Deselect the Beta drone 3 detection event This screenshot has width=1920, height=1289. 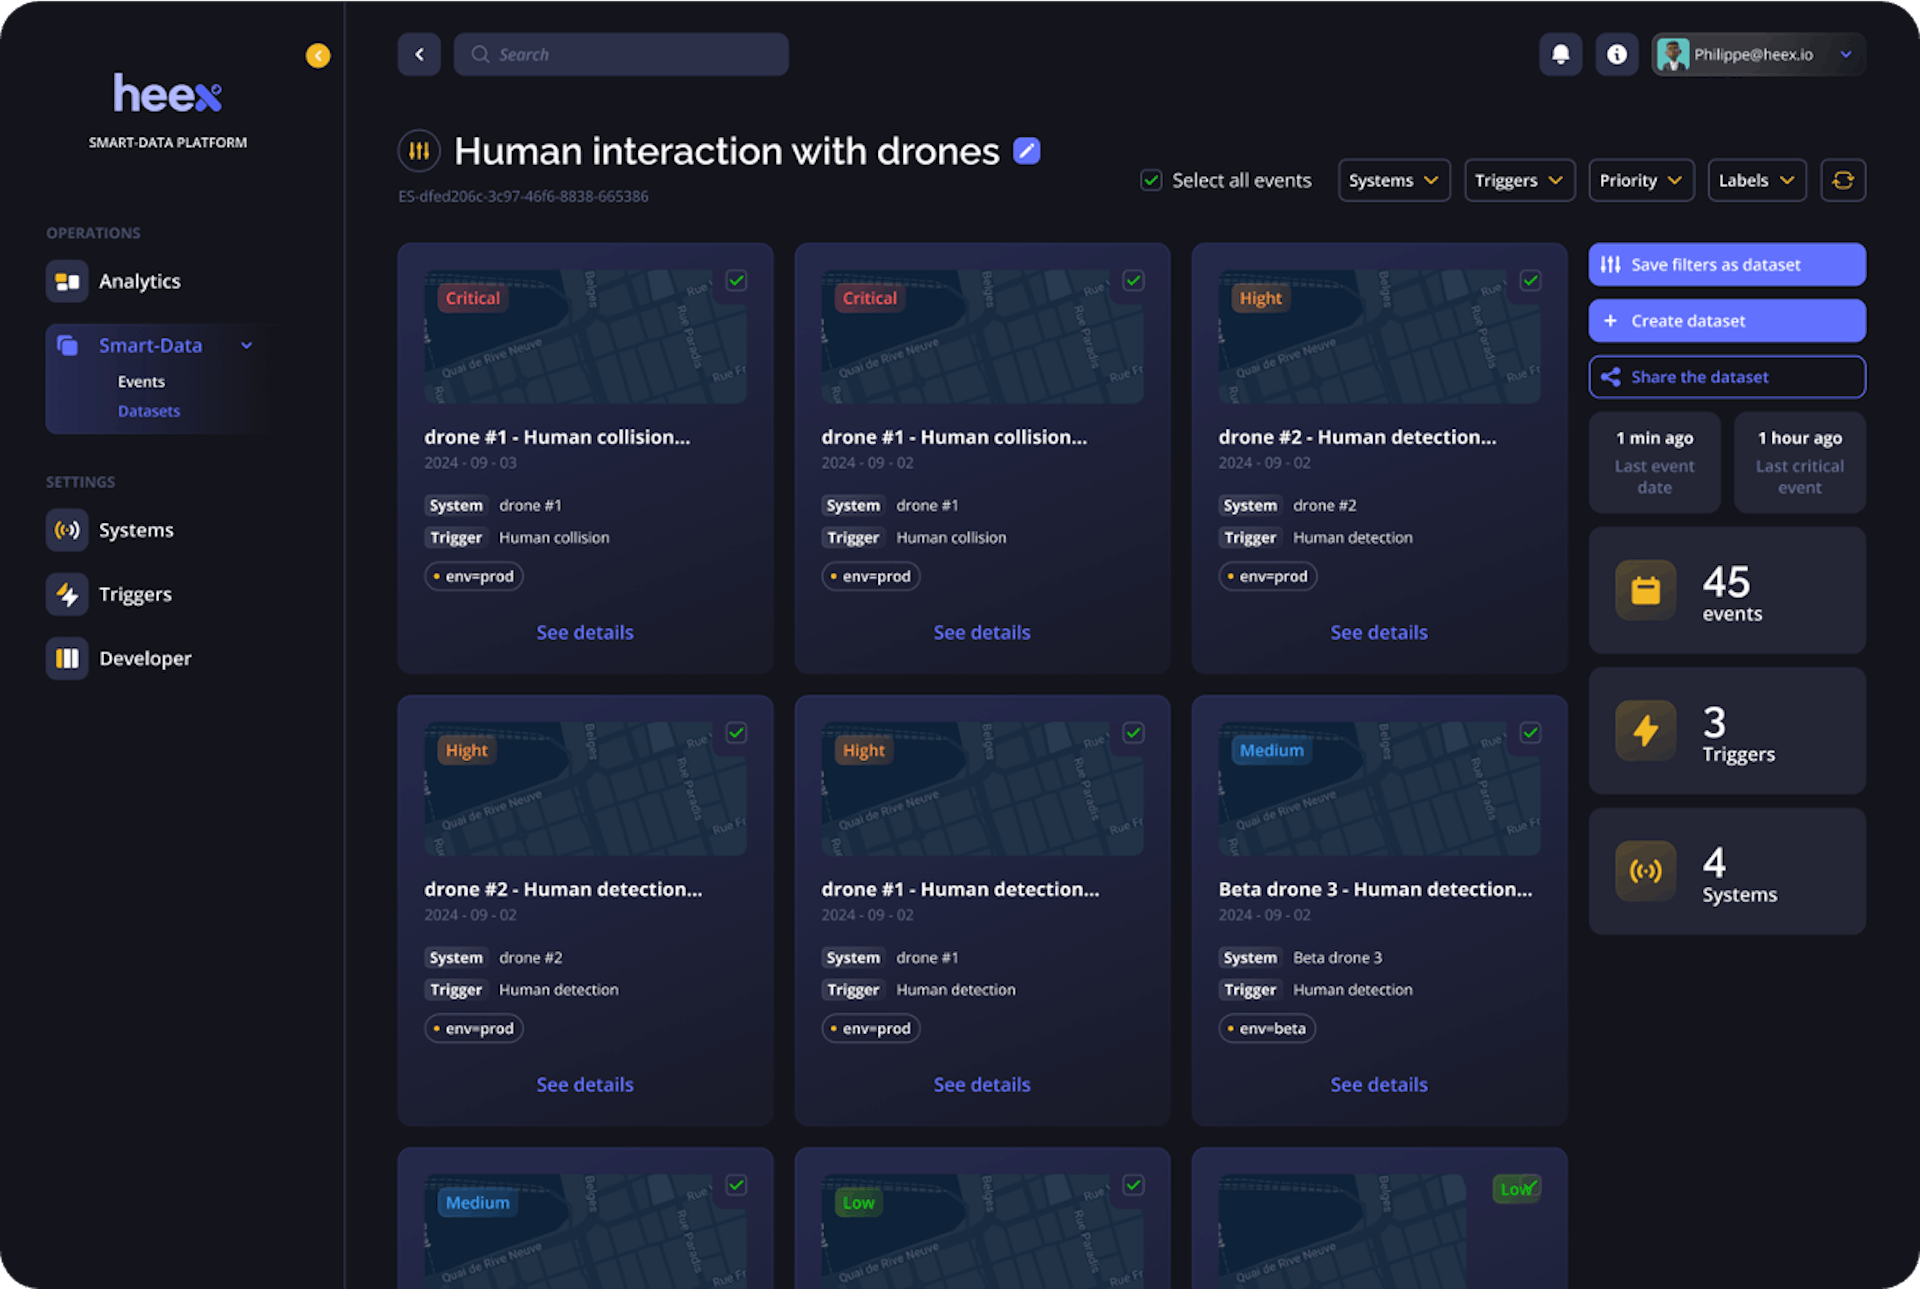click(1530, 733)
